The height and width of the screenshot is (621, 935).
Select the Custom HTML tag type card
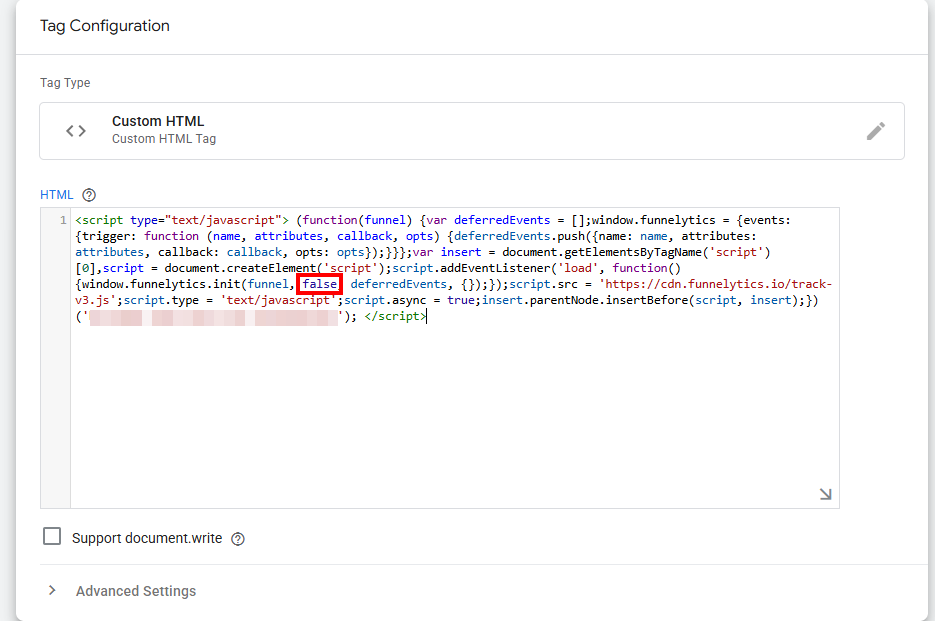coord(472,131)
